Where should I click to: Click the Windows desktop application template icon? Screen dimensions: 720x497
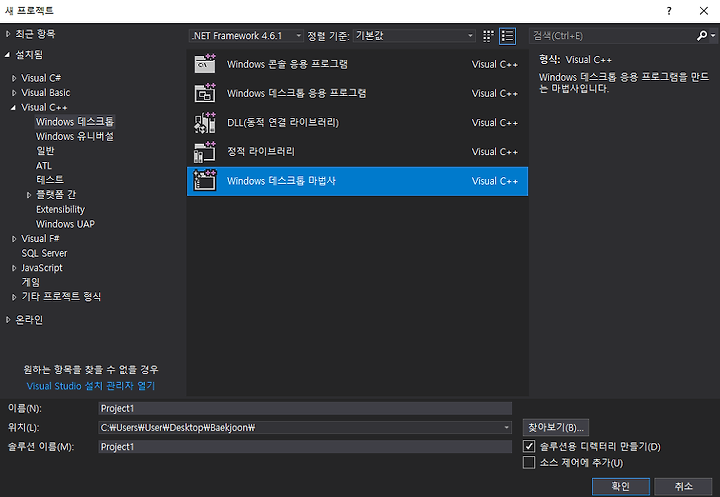[x=205, y=93]
